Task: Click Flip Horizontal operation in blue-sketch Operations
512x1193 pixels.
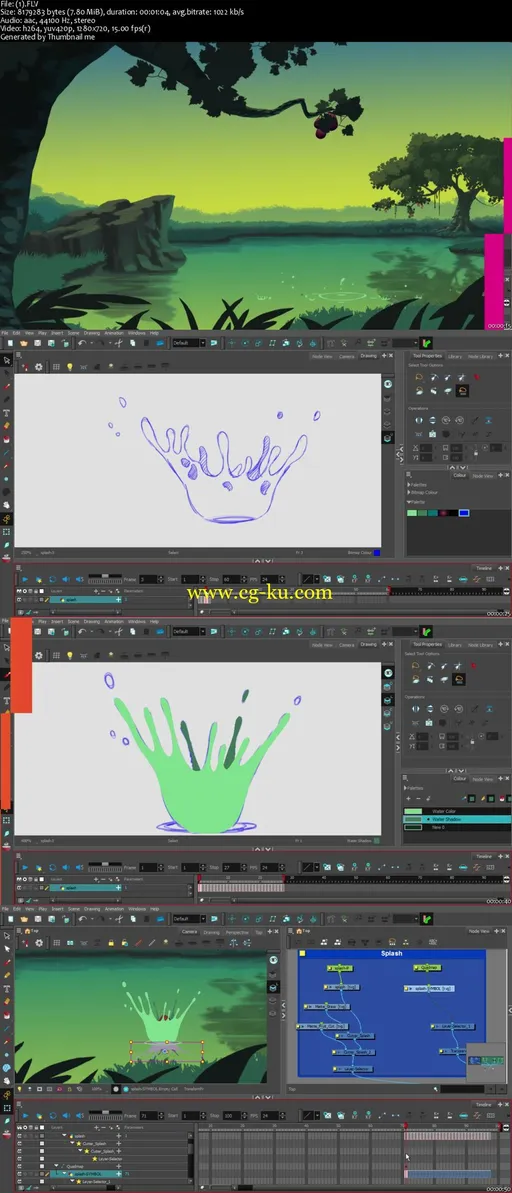Action: click(417, 419)
